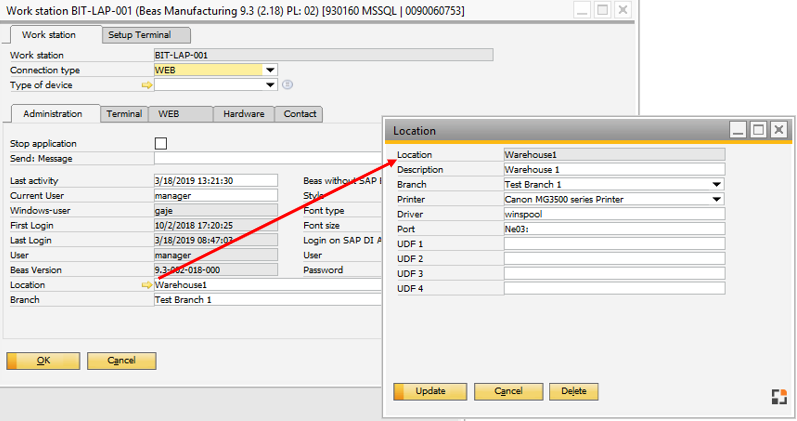Open the Connection type dropdown
The width and height of the screenshot is (797, 421).
270,70
